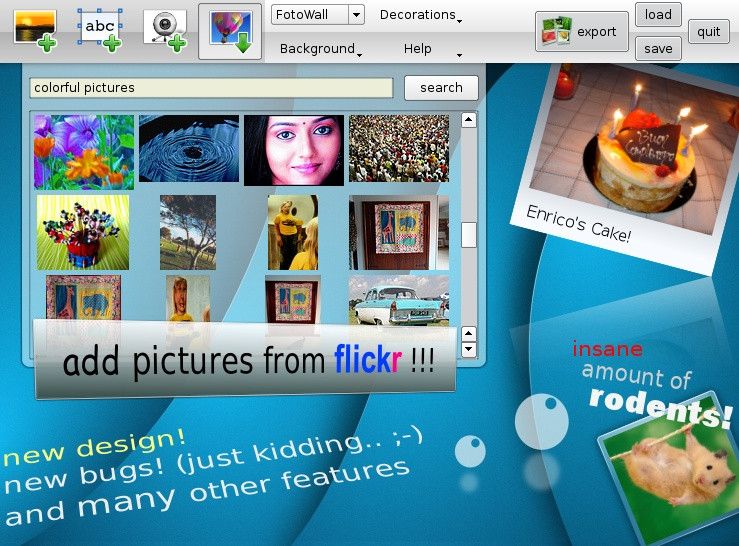Viewport: 739px width, 546px height.
Task: Click the search button
Action: point(441,88)
